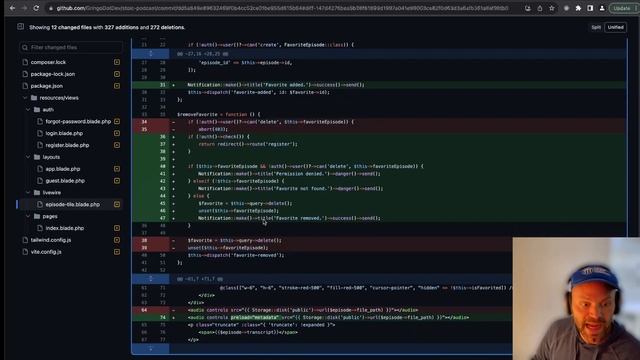The width and height of the screenshot is (640, 360).
Task: Open forgot-password.blade.php diff
Action: pos(78,121)
